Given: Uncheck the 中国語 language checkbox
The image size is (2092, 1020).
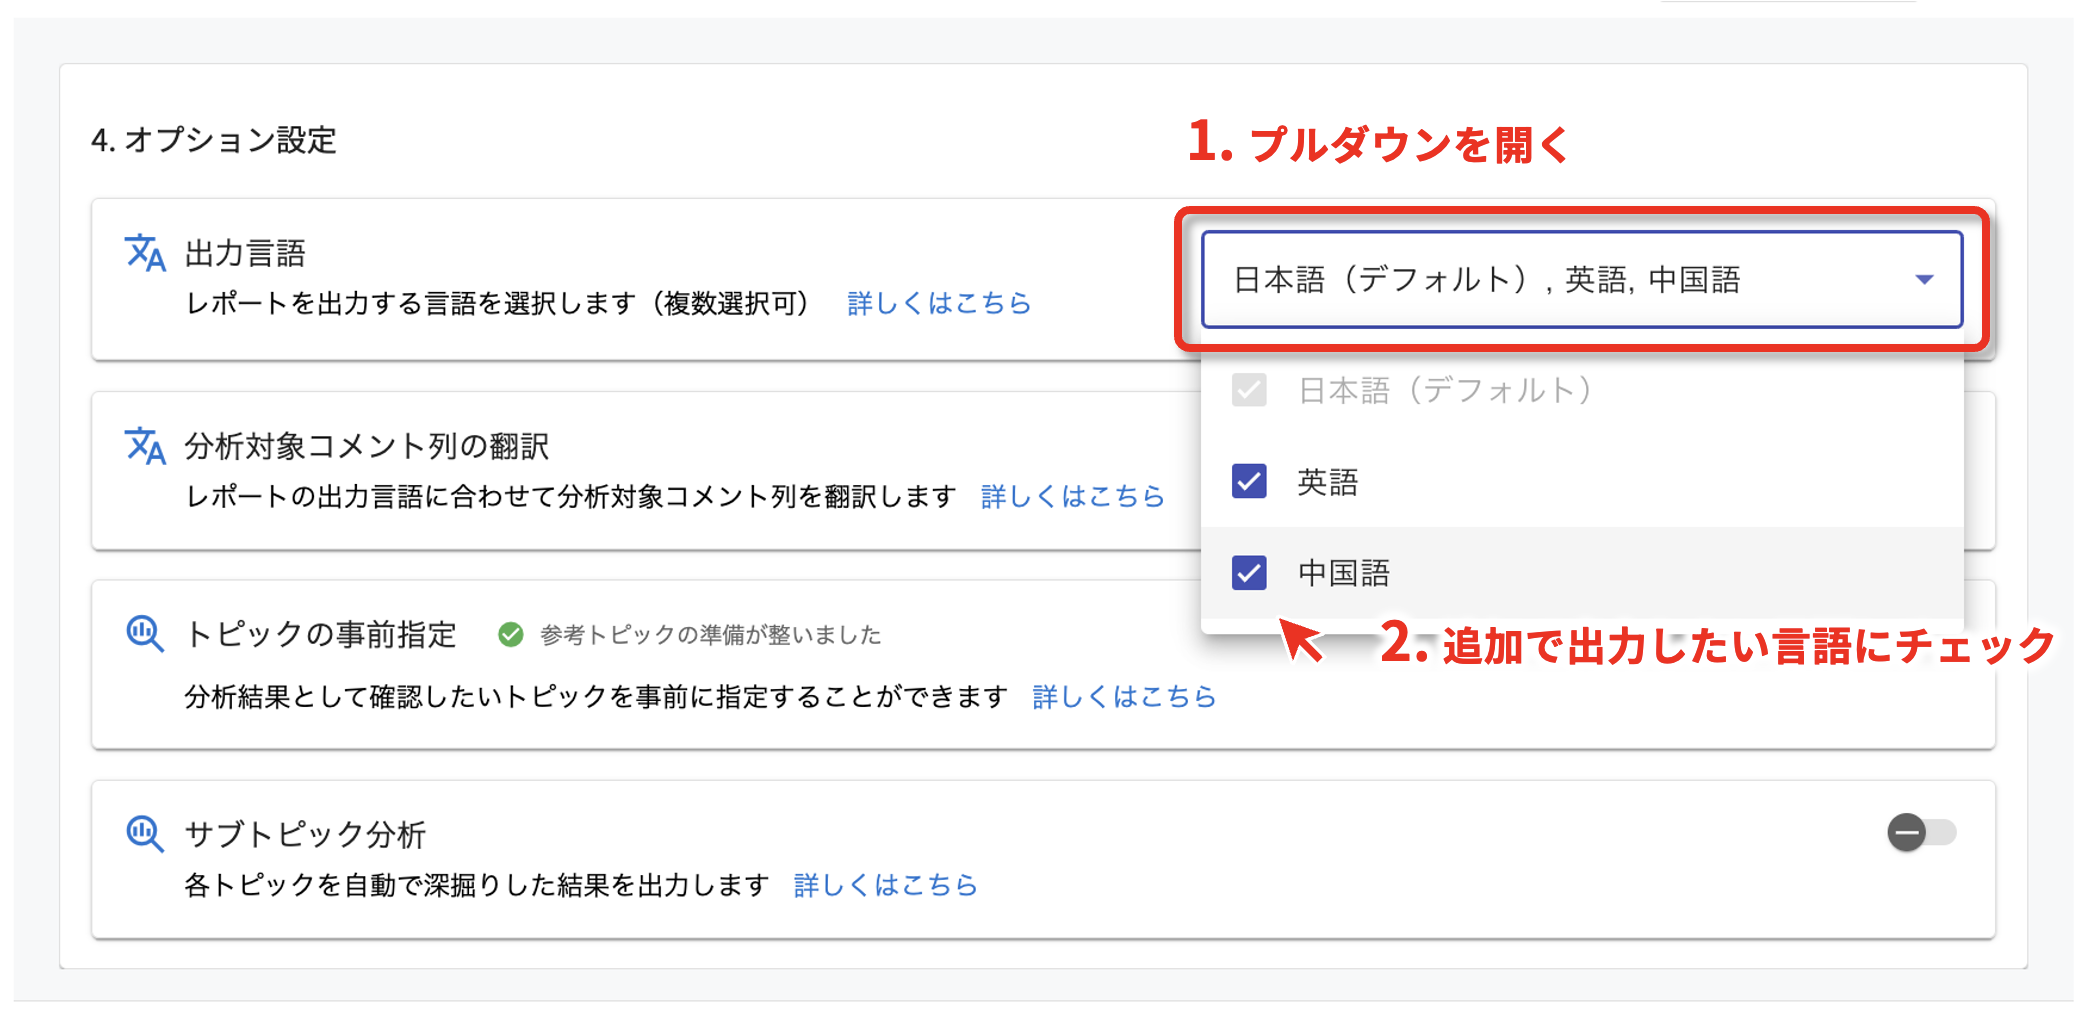Looking at the screenshot, I should (1249, 573).
